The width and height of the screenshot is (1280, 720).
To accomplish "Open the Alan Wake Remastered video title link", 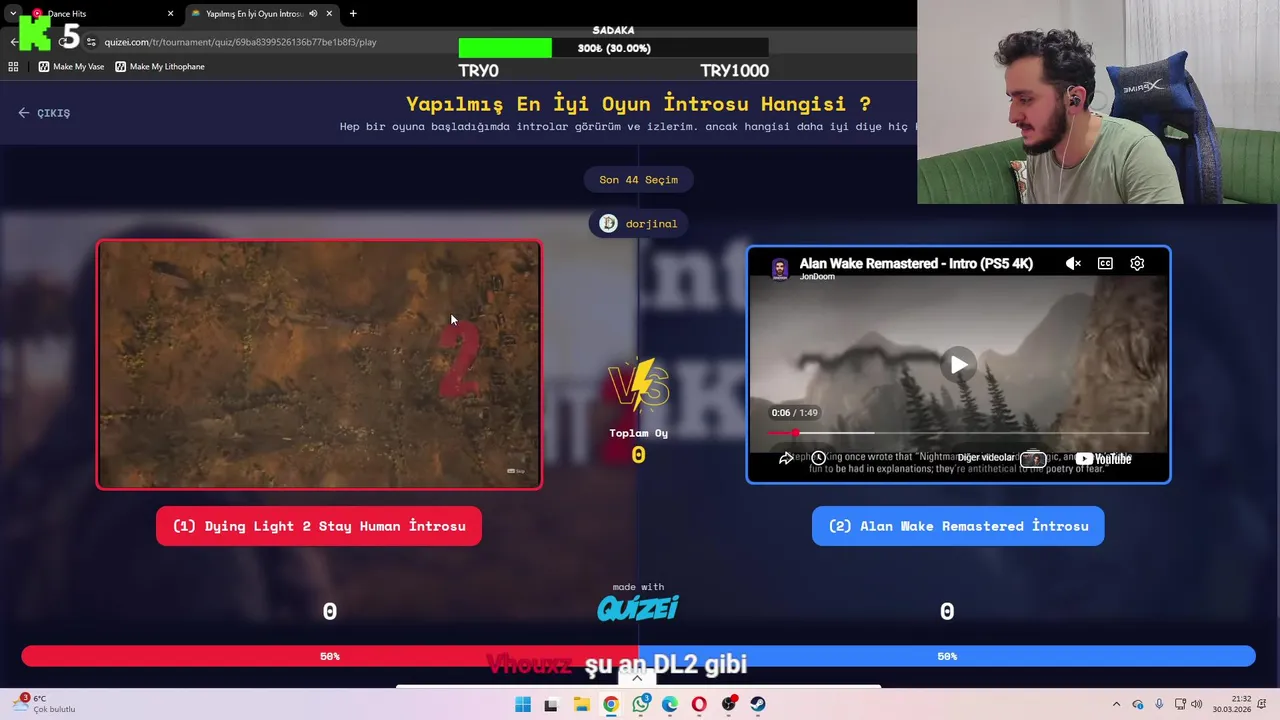I will point(916,264).
